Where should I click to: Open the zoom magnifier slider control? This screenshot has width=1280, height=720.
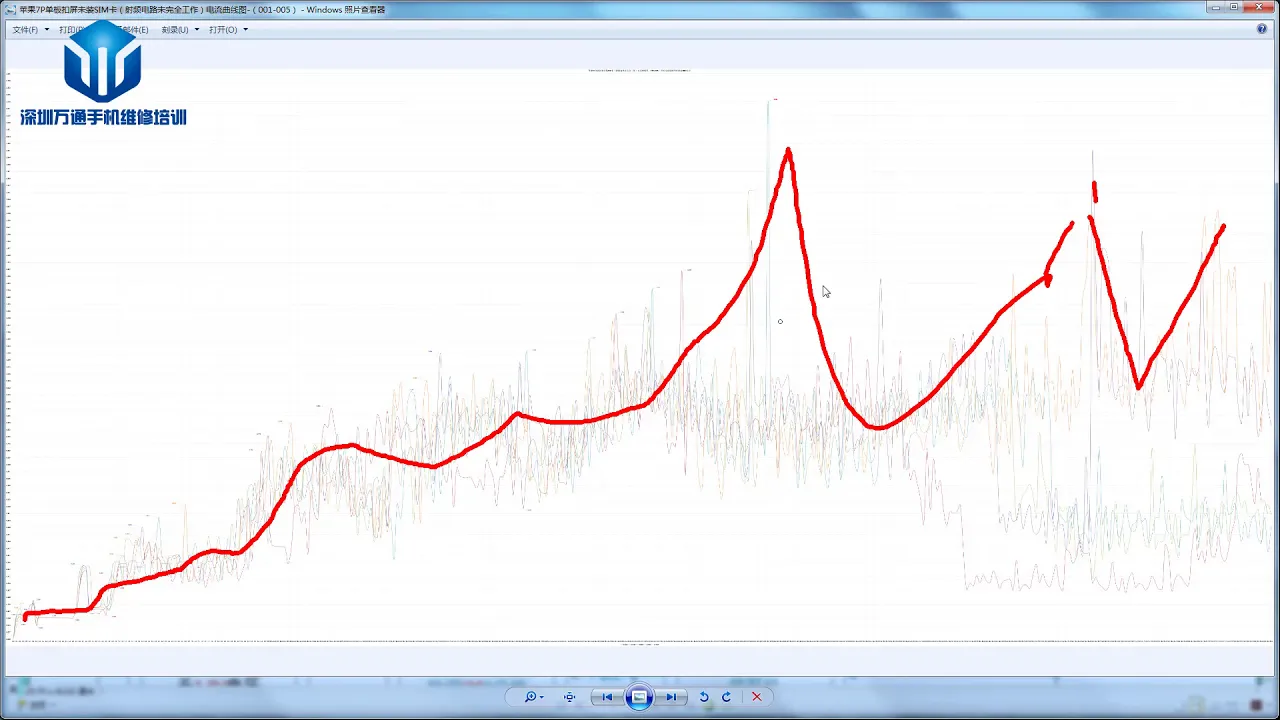tap(533, 697)
